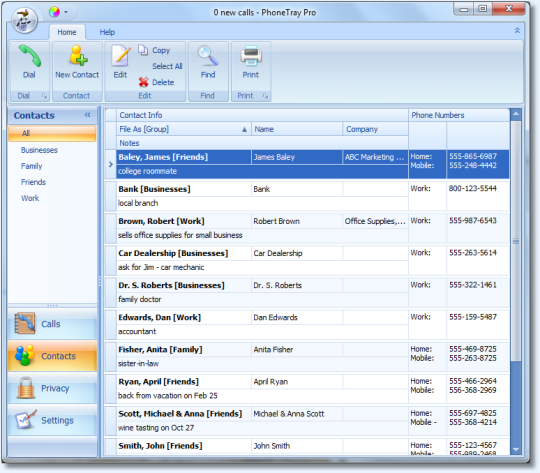Click the red Delete X icon
The width and height of the screenshot is (540, 473).
click(143, 82)
